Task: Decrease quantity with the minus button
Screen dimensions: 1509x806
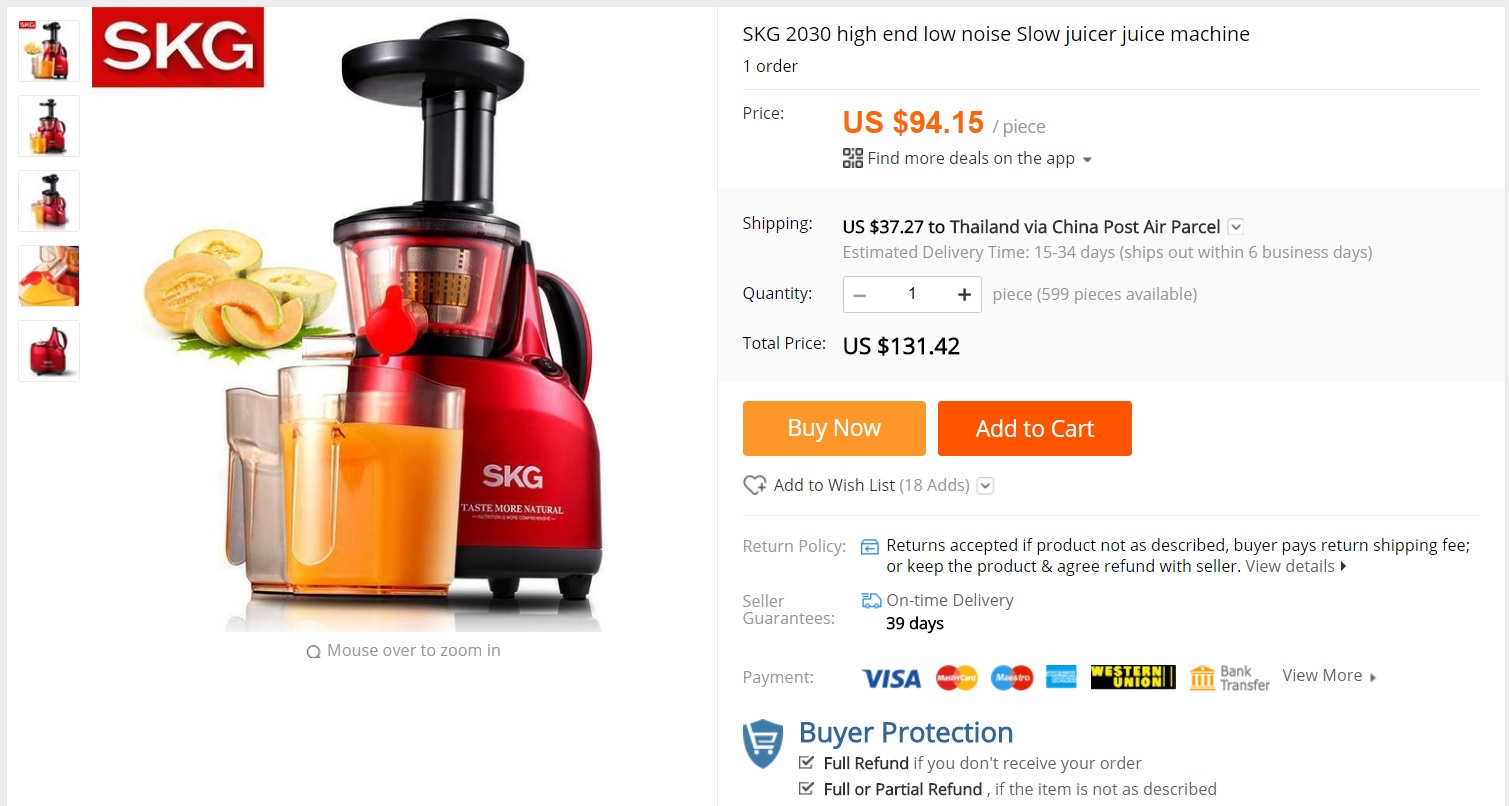Action: pyautogui.click(x=860, y=294)
